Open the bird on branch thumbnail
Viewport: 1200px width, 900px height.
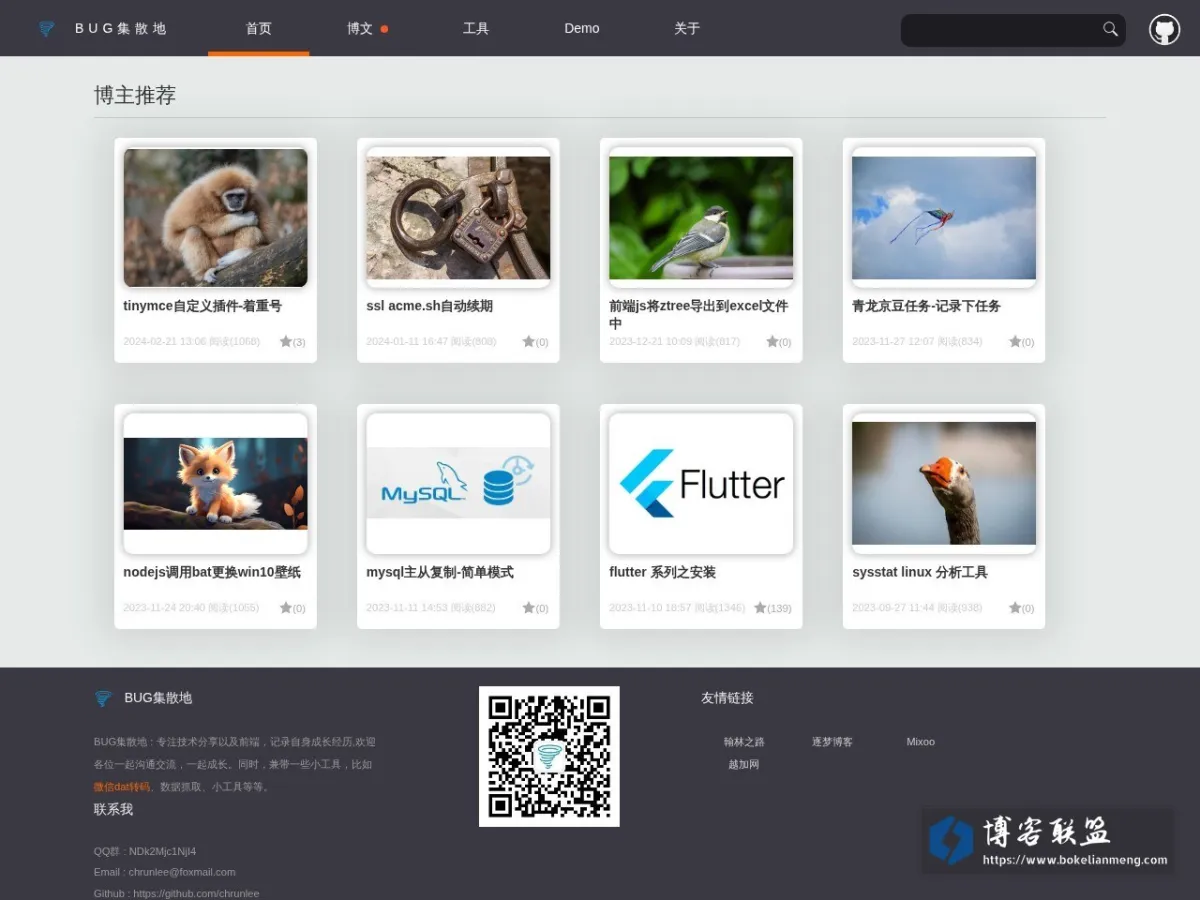701,218
